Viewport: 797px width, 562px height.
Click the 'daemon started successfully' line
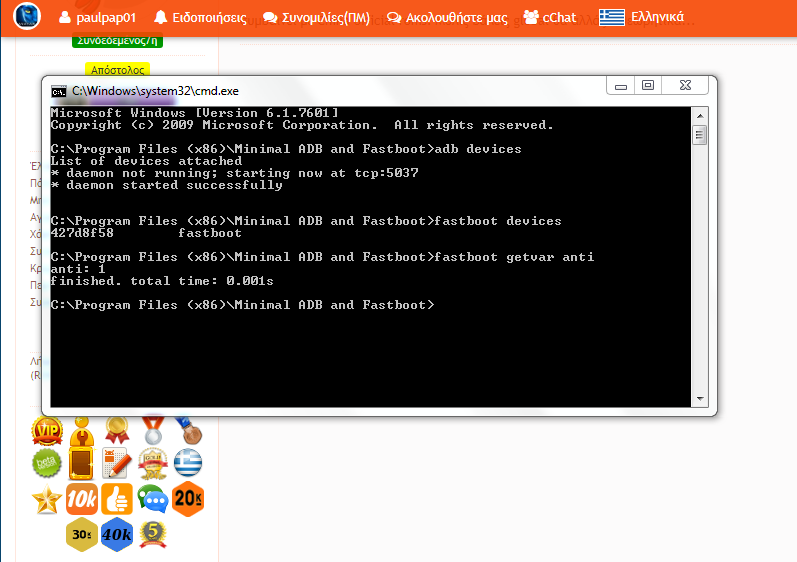point(166,185)
